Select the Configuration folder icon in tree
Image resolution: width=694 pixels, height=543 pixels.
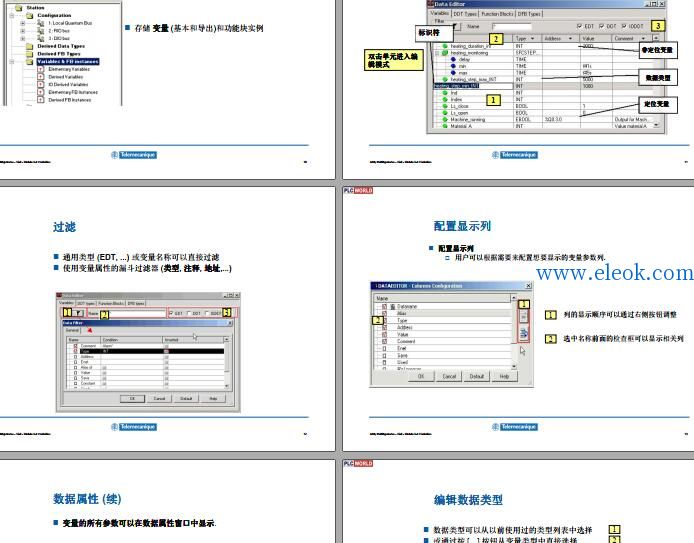coord(29,15)
